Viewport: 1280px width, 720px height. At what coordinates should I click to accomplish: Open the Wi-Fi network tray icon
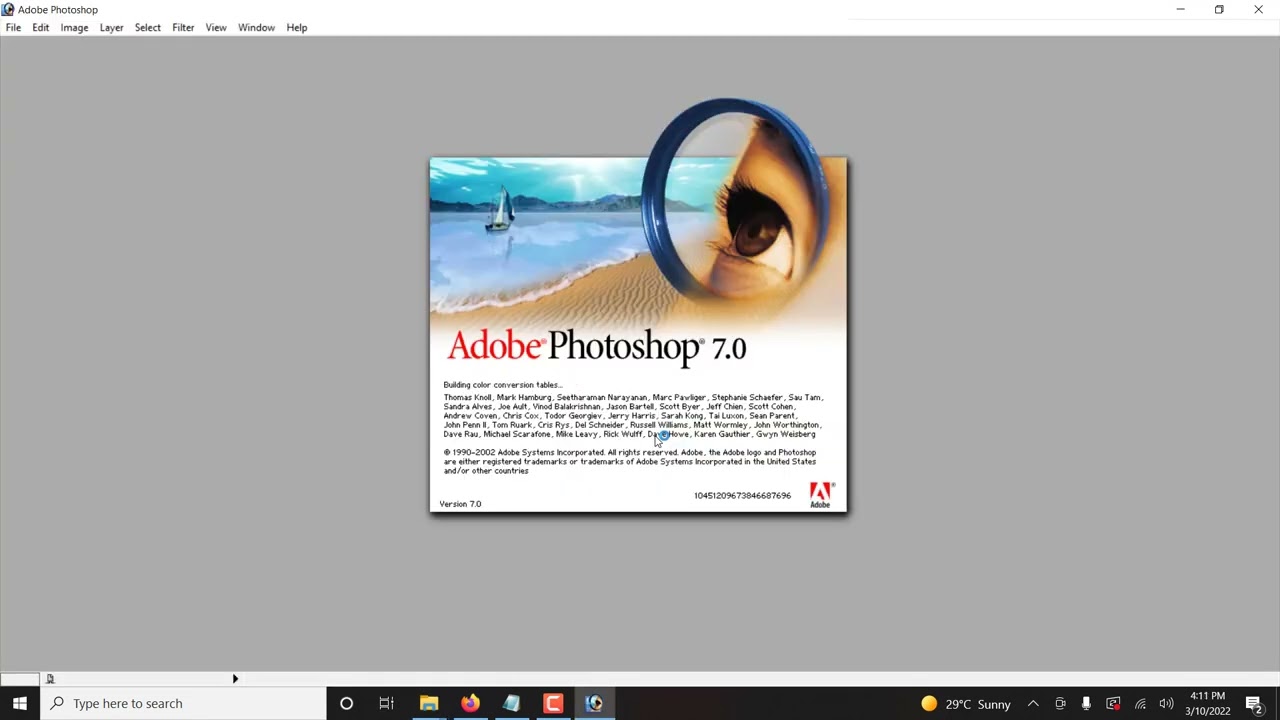click(x=1140, y=704)
